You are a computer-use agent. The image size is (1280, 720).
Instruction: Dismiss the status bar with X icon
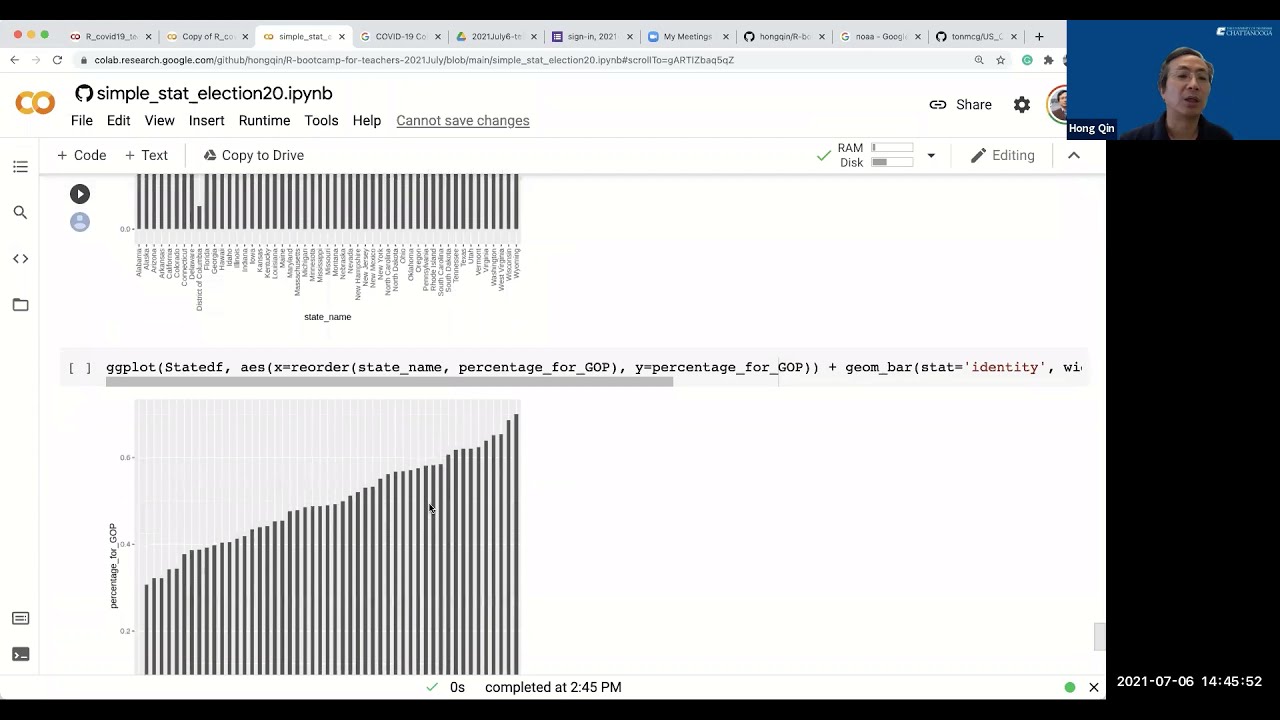click(x=1094, y=687)
